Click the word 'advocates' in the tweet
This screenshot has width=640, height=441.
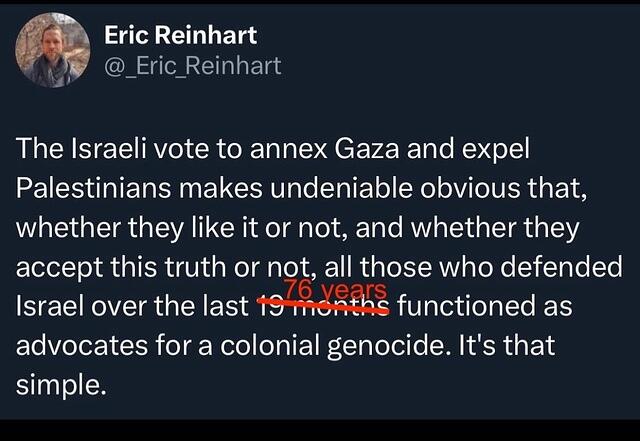tap(82, 345)
